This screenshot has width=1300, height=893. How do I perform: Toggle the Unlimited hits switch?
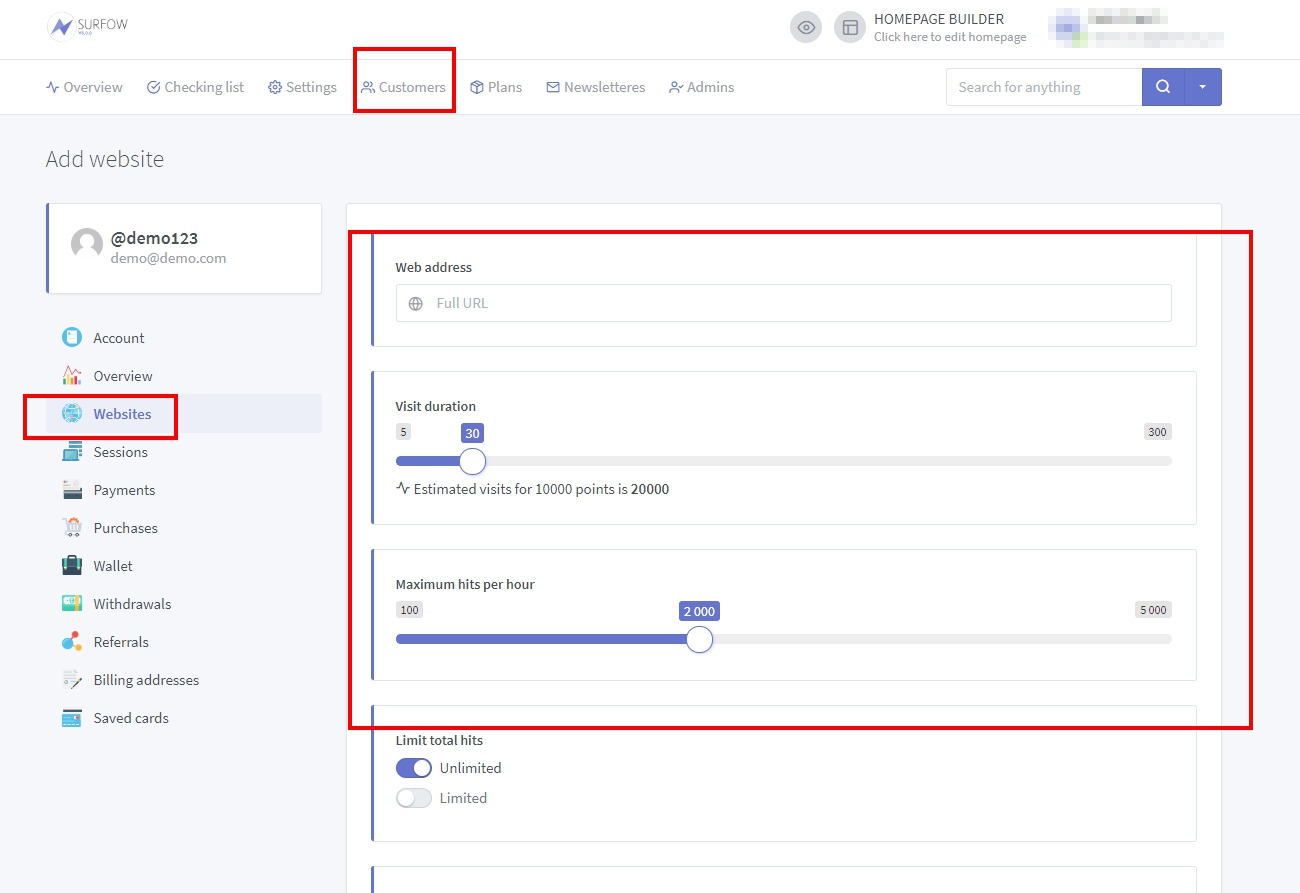(414, 768)
